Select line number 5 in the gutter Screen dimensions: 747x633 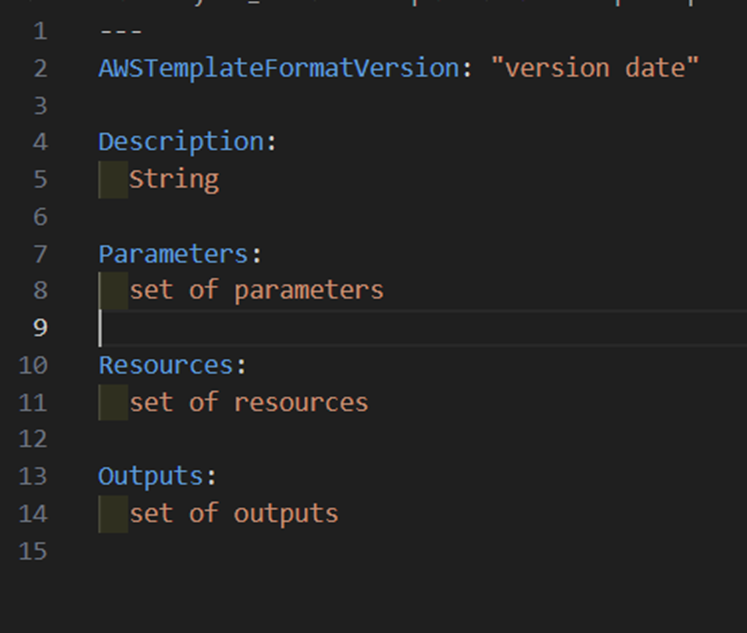pos(40,180)
